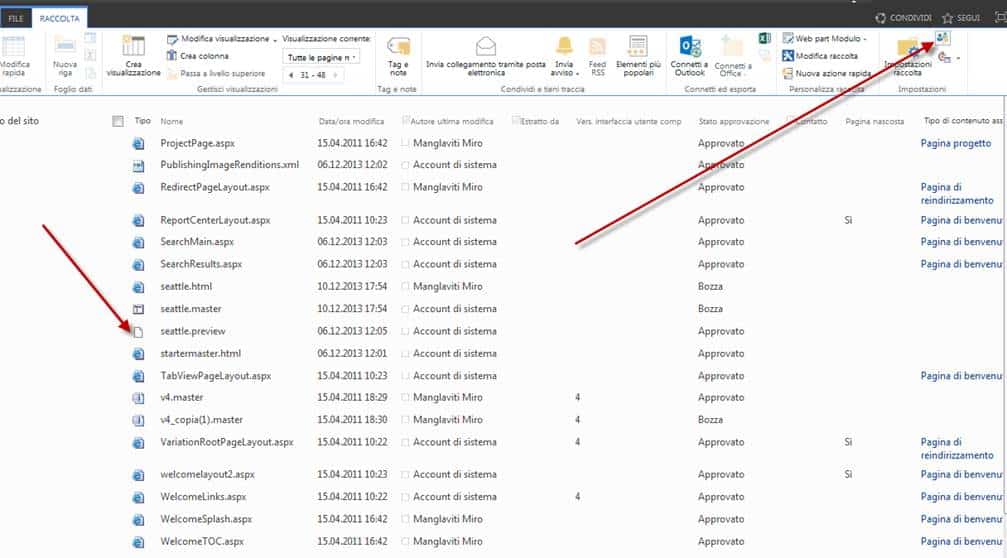Open the startermaster.html file
1007x558 pixels.
coord(200,353)
